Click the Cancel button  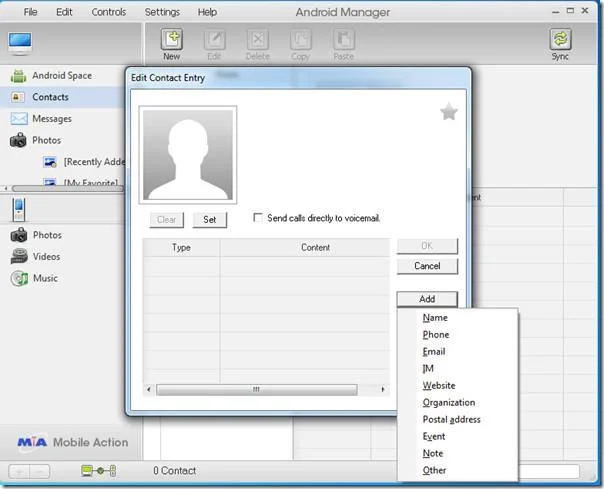tap(427, 266)
